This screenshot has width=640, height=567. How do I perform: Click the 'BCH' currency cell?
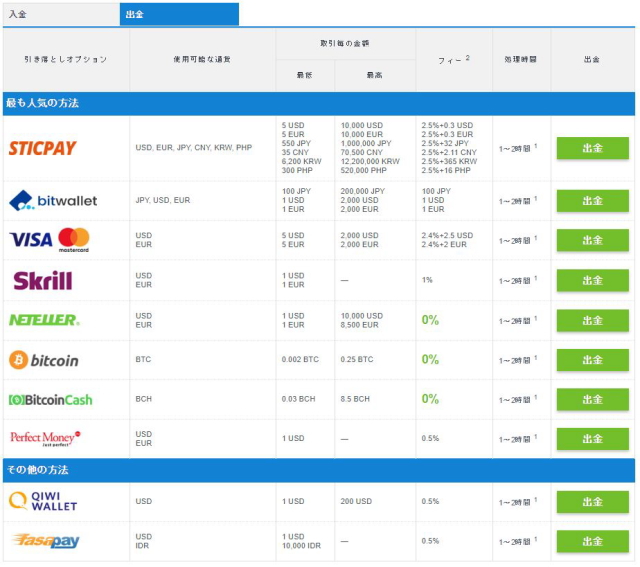[144, 399]
